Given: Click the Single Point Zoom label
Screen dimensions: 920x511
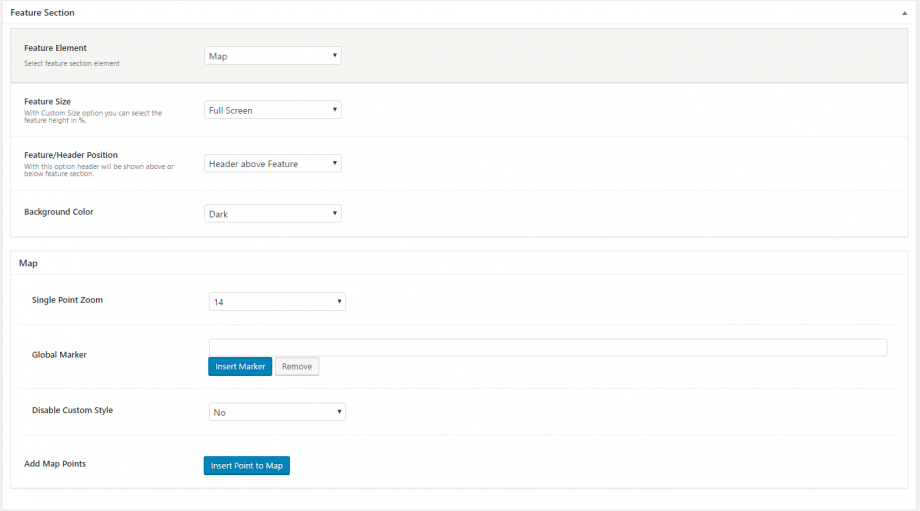Looking at the screenshot, I should point(67,300).
